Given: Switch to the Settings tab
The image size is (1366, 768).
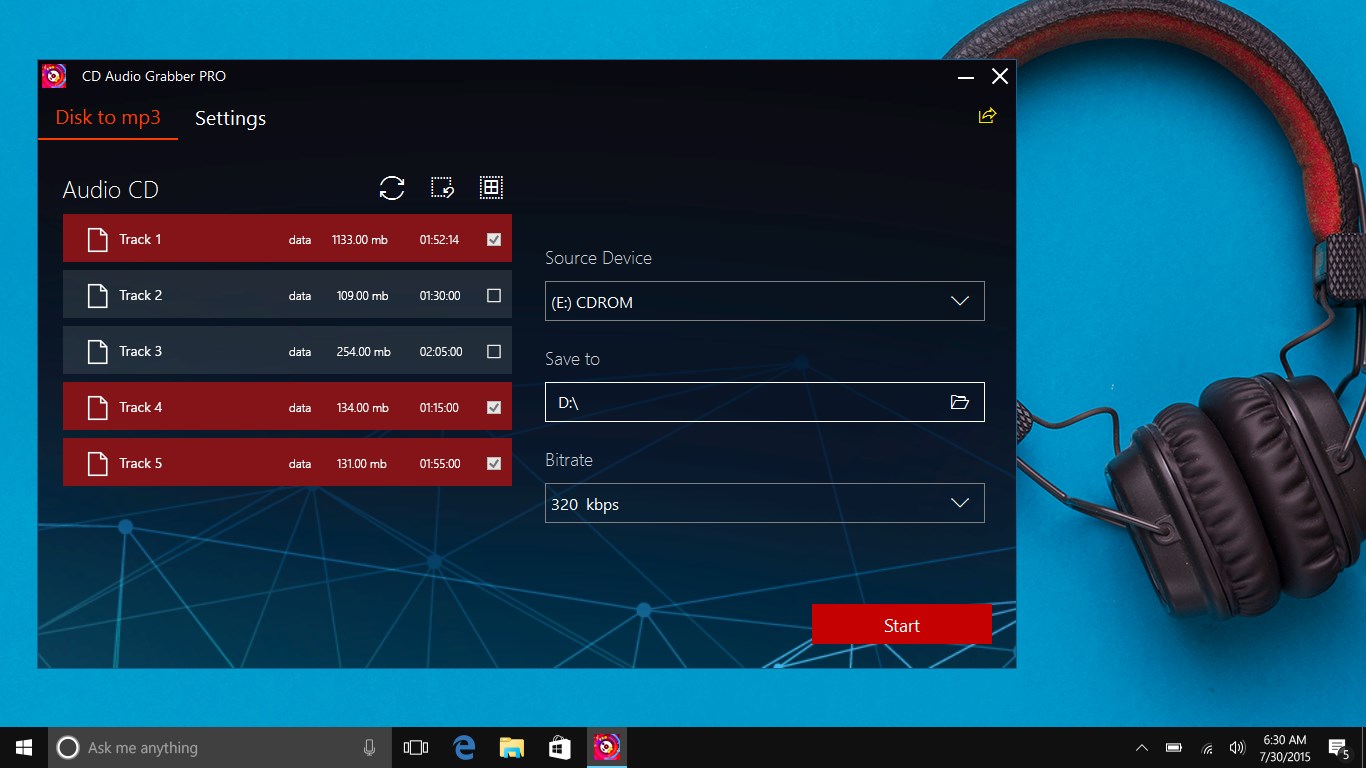Looking at the screenshot, I should pyautogui.click(x=230, y=118).
